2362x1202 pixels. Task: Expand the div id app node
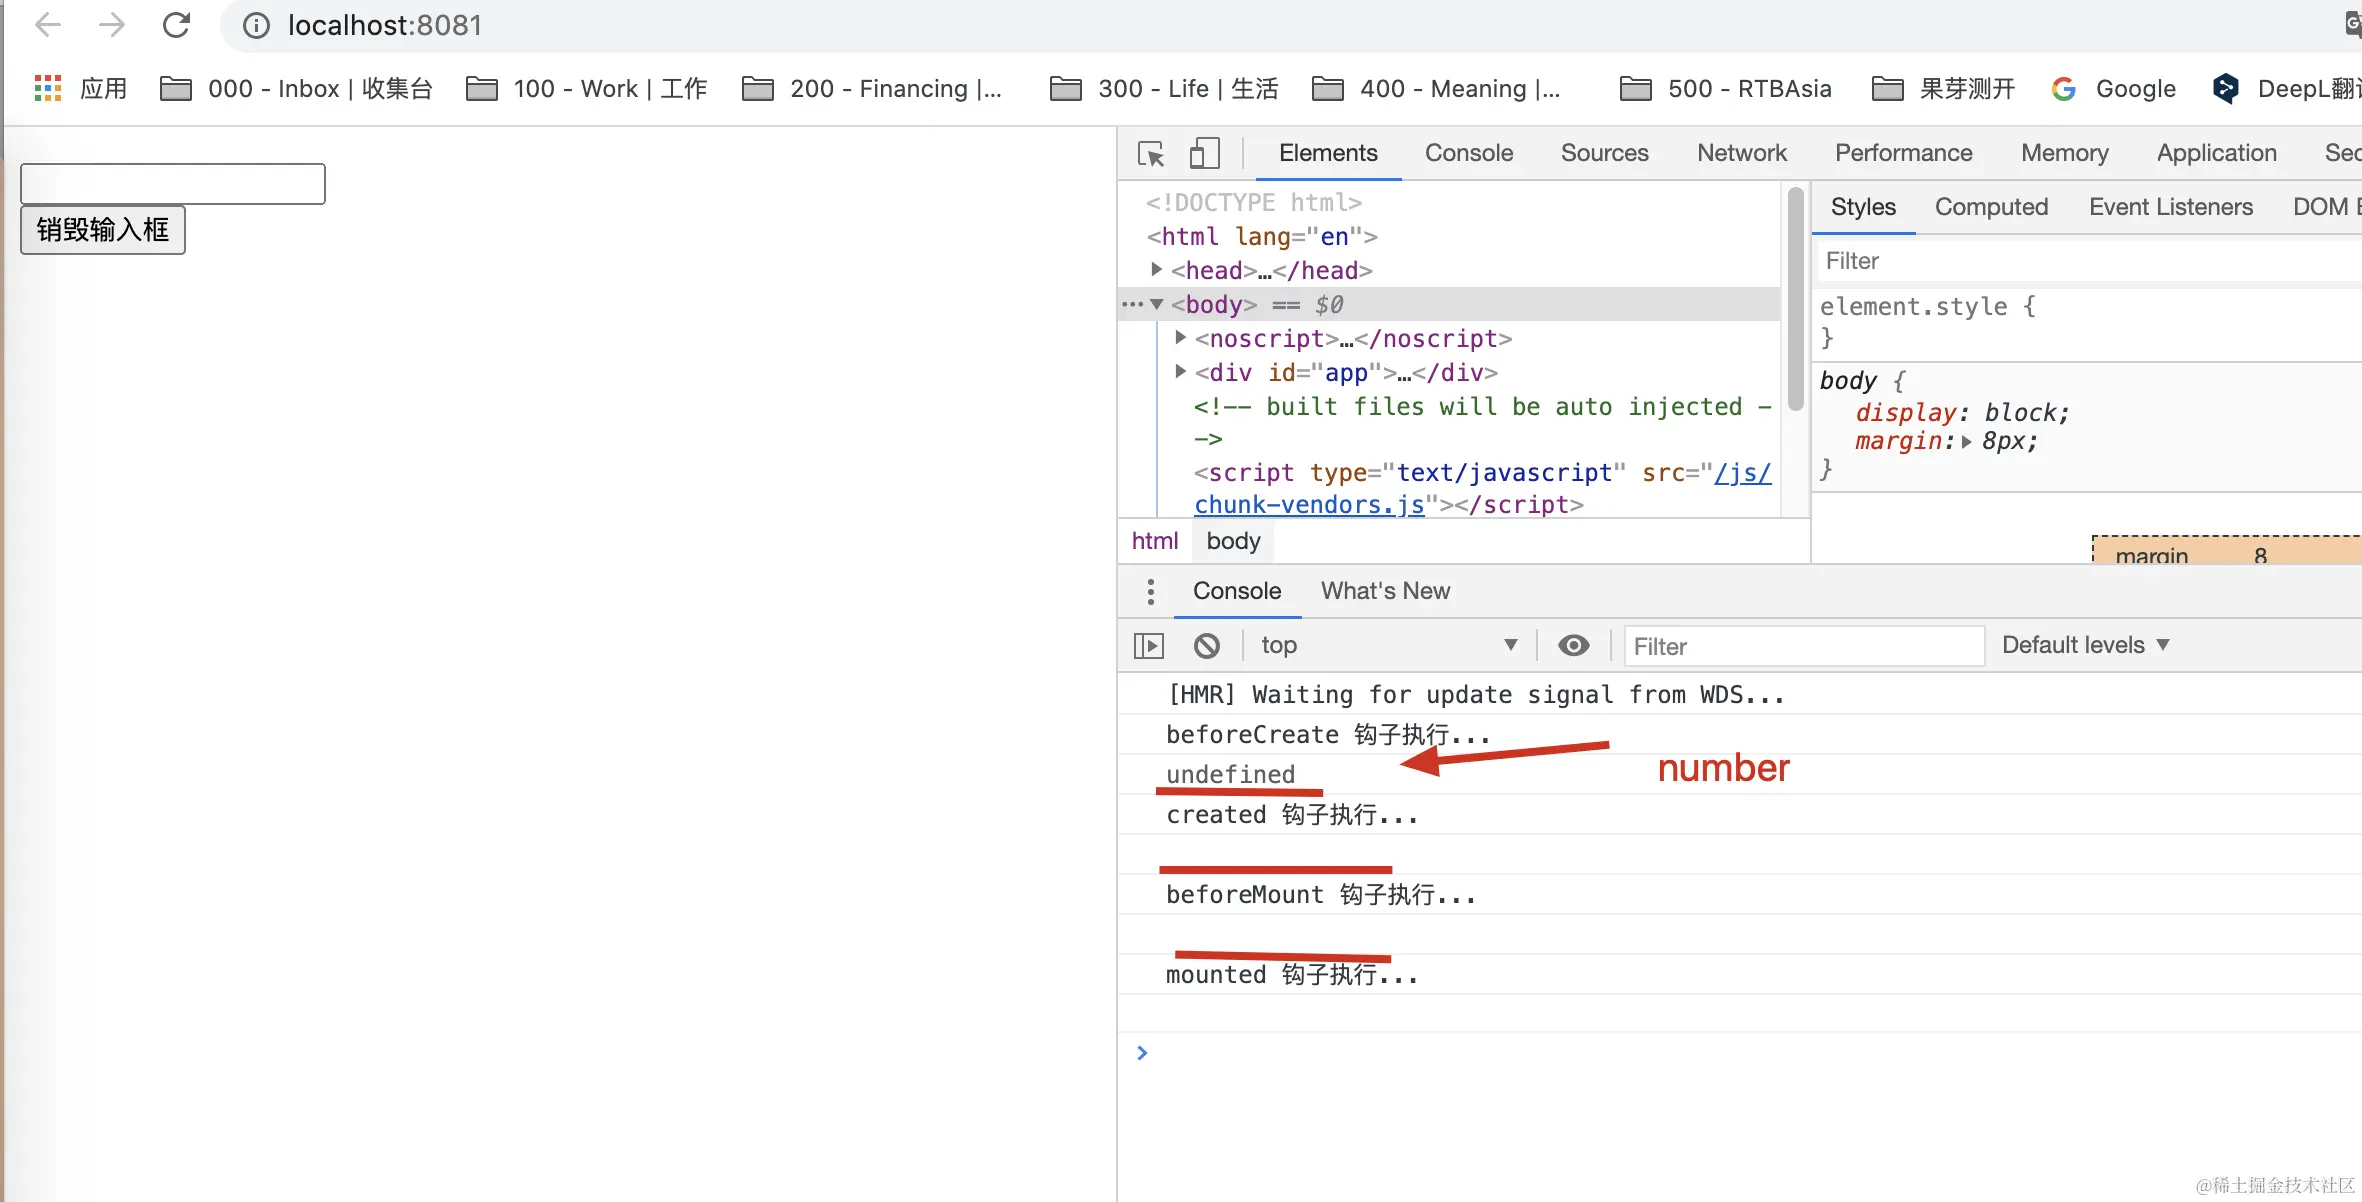[x=1181, y=372]
